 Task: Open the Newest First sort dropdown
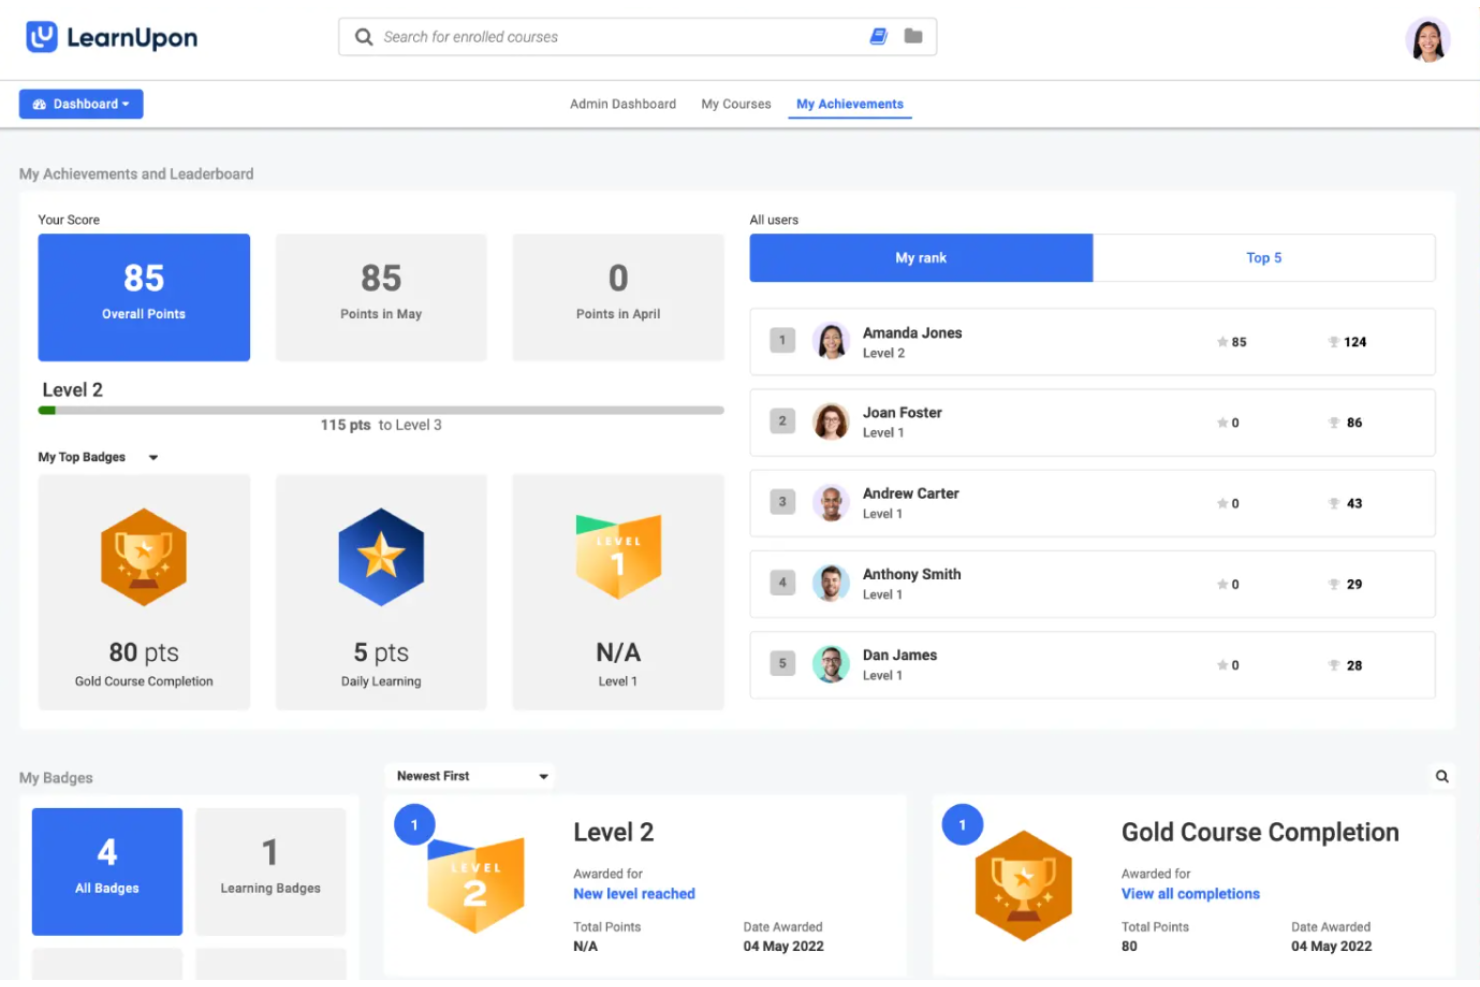click(x=468, y=775)
